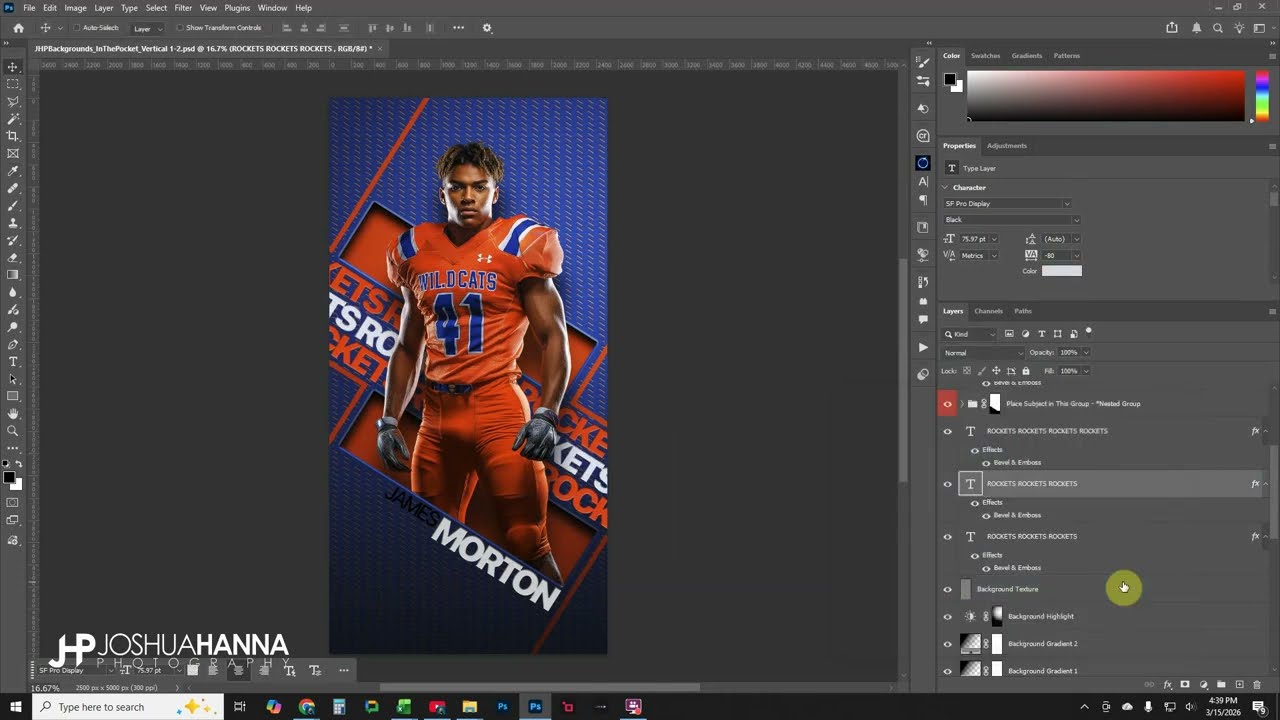Open the Paragraph panel icon in dock

click(x=923, y=200)
